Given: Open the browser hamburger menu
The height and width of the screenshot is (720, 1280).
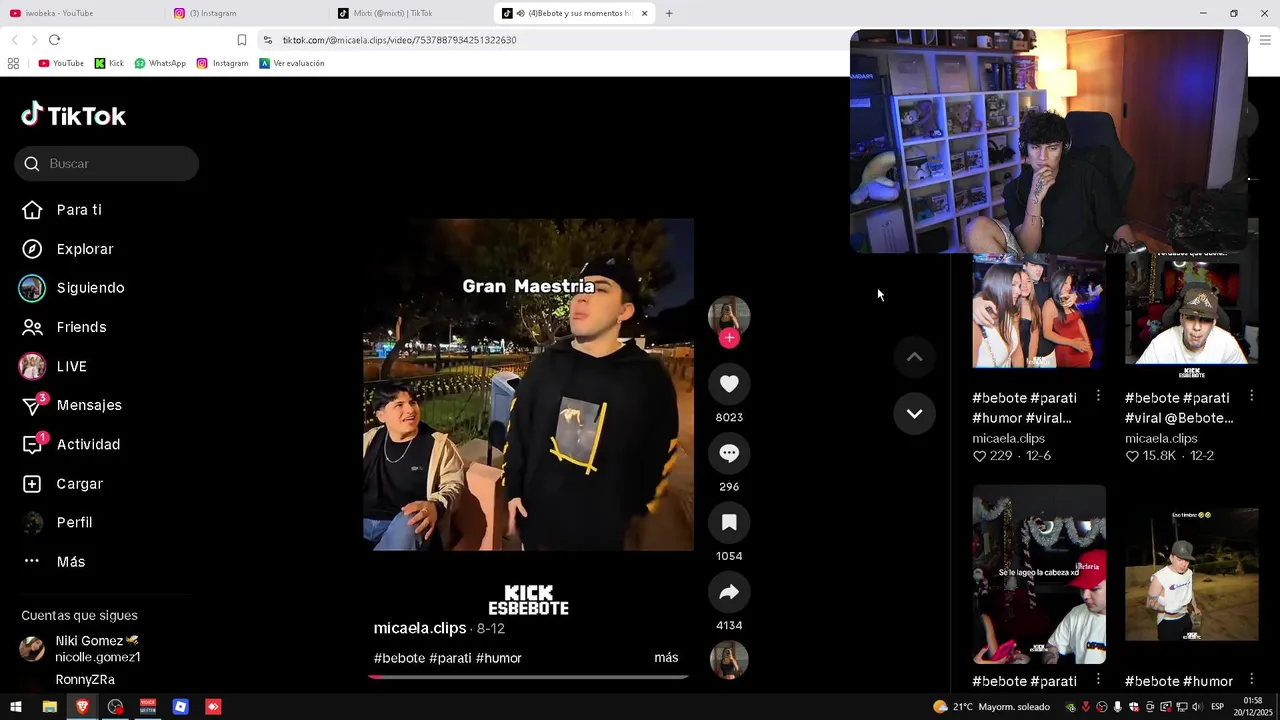Looking at the screenshot, I should (x=1265, y=40).
